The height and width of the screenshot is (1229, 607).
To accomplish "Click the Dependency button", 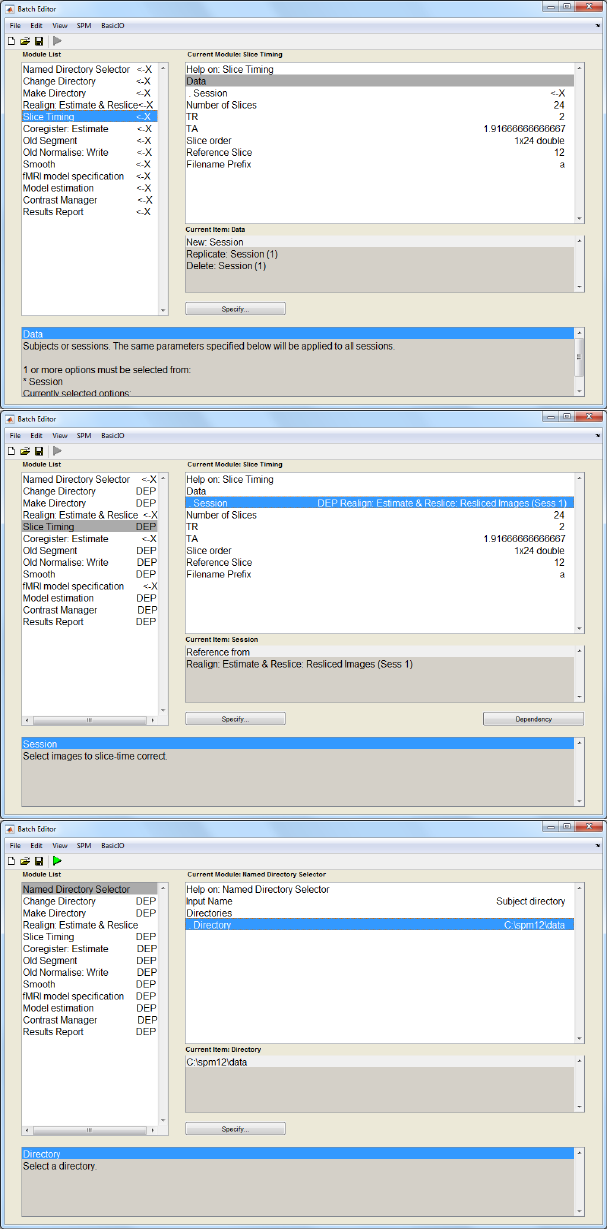I will point(534,719).
